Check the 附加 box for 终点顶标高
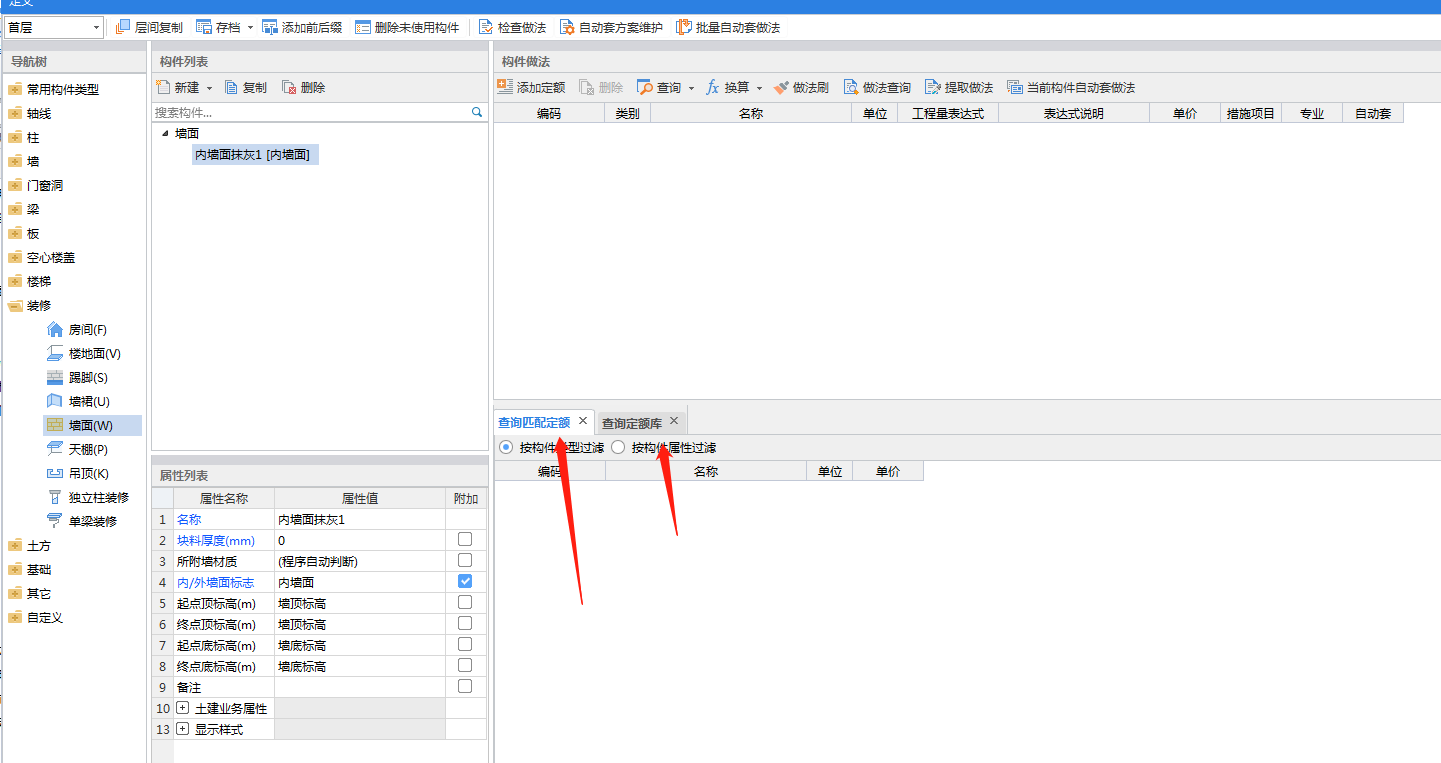The image size is (1441, 763). [465, 623]
